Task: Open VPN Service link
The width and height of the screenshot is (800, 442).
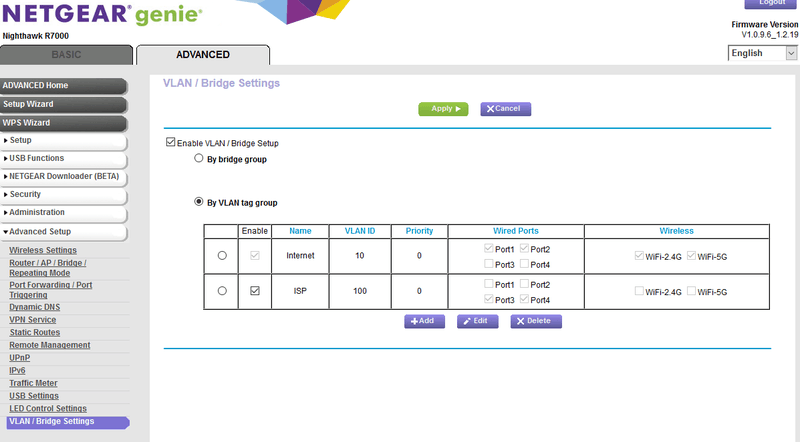Action: coord(33,320)
